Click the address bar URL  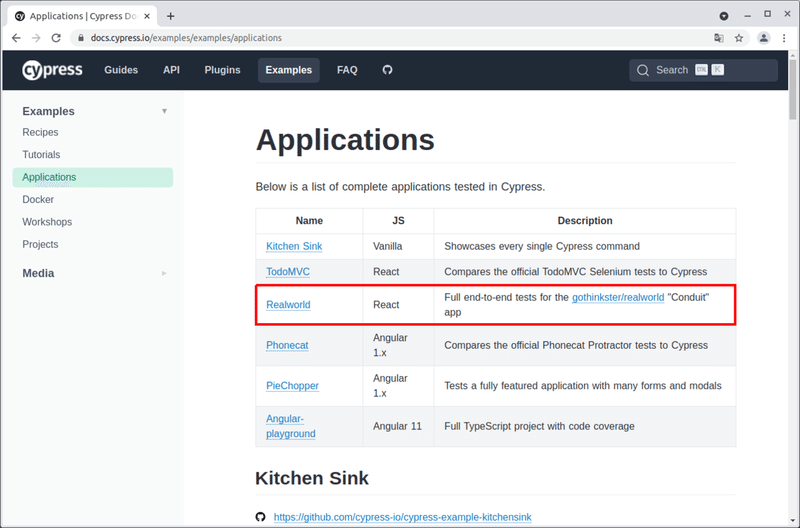[186, 38]
